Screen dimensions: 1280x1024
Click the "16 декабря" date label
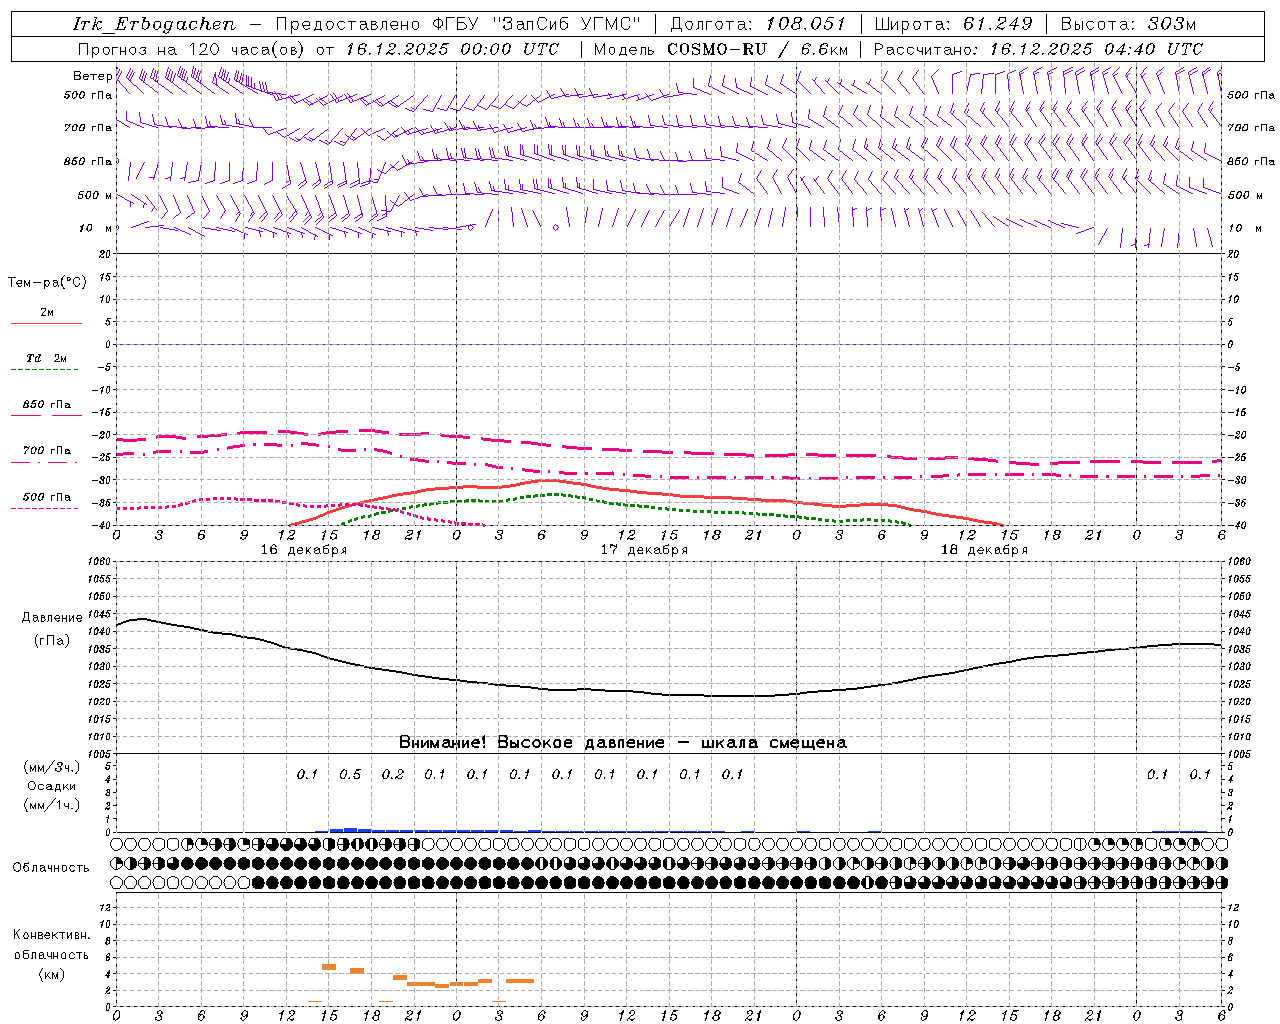click(x=304, y=550)
